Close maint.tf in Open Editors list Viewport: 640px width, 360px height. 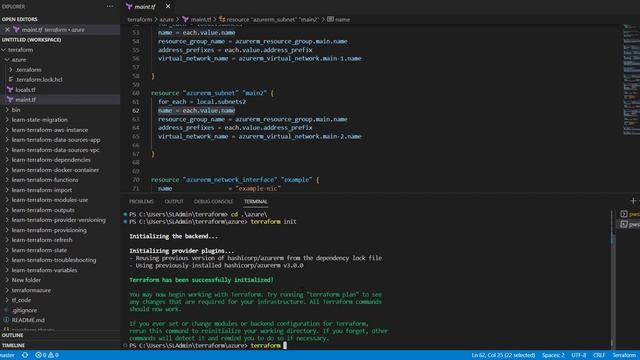7,29
